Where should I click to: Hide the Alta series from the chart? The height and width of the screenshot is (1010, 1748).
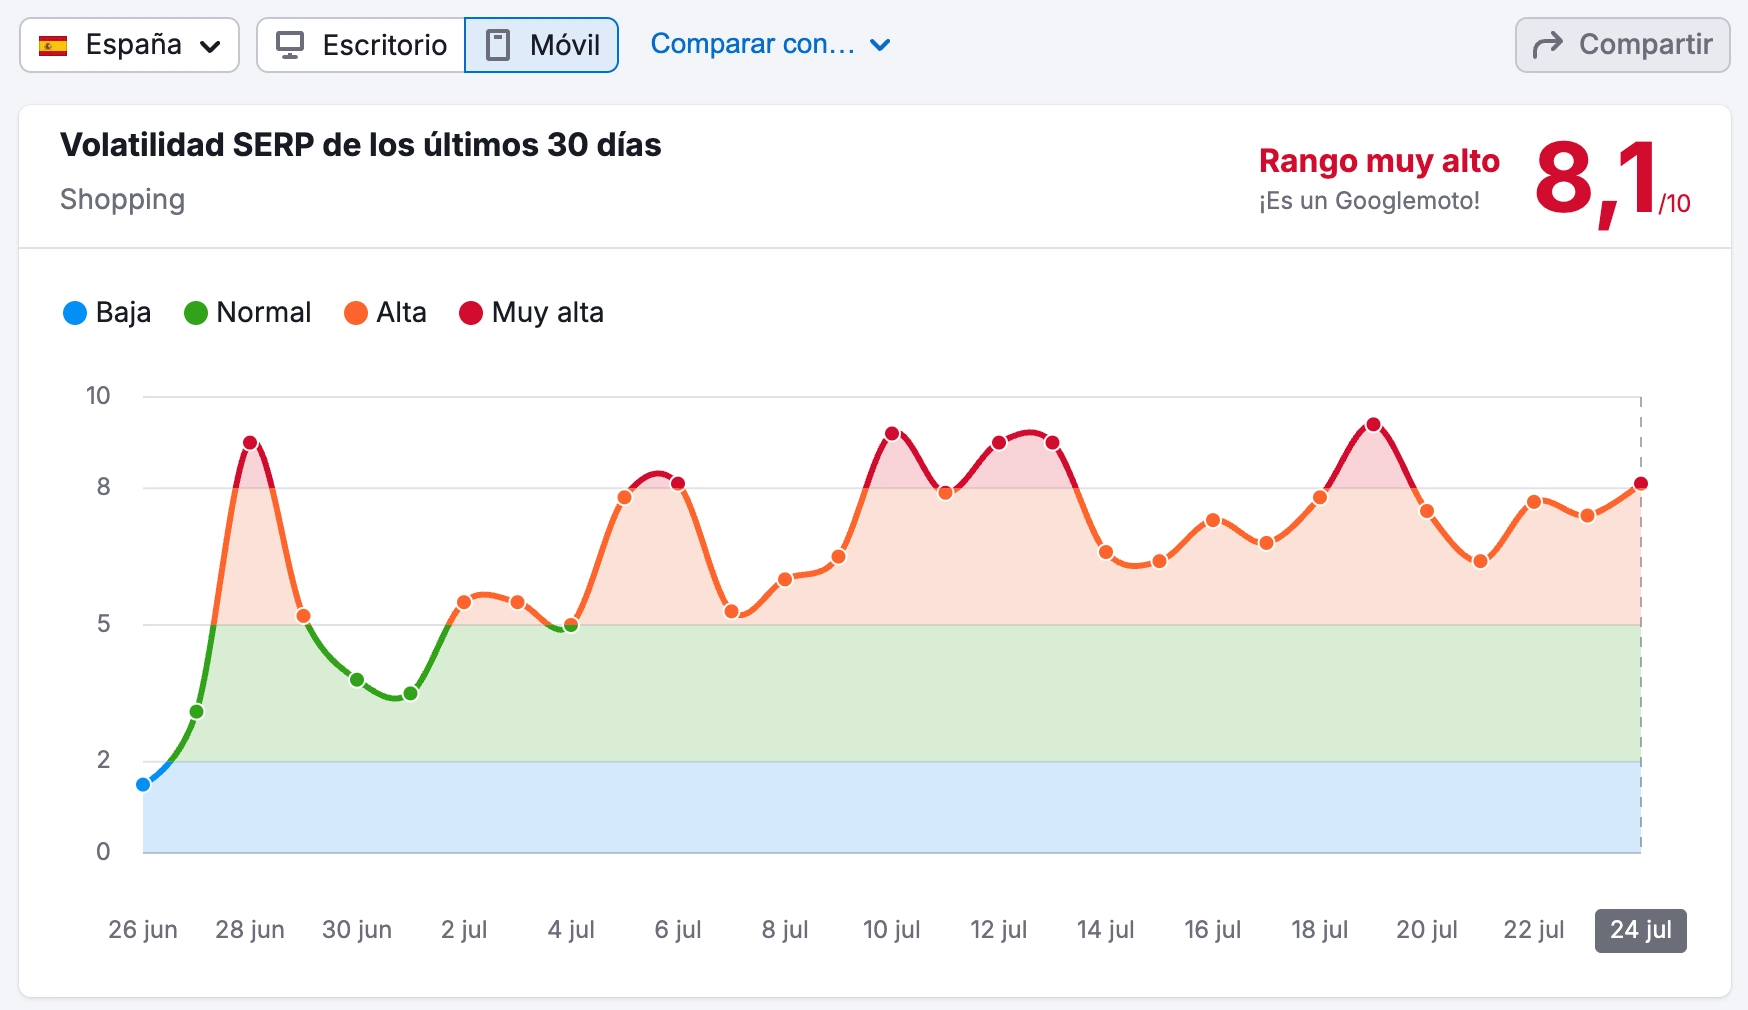[x=386, y=313]
